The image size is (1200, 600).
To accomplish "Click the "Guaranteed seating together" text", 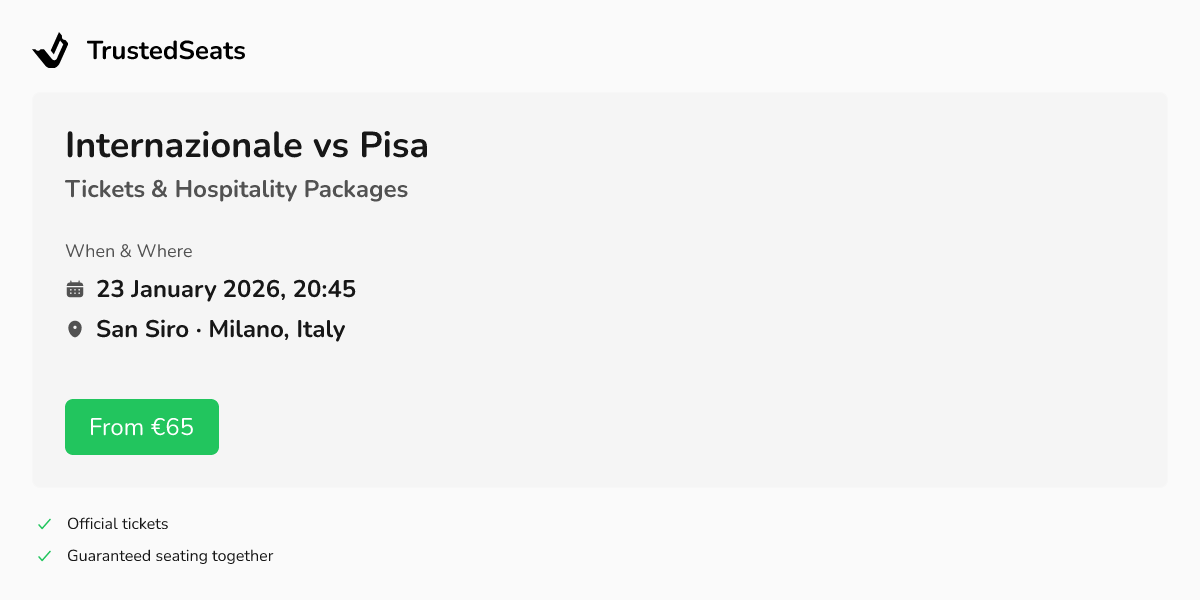I will [x=170, y=555].
